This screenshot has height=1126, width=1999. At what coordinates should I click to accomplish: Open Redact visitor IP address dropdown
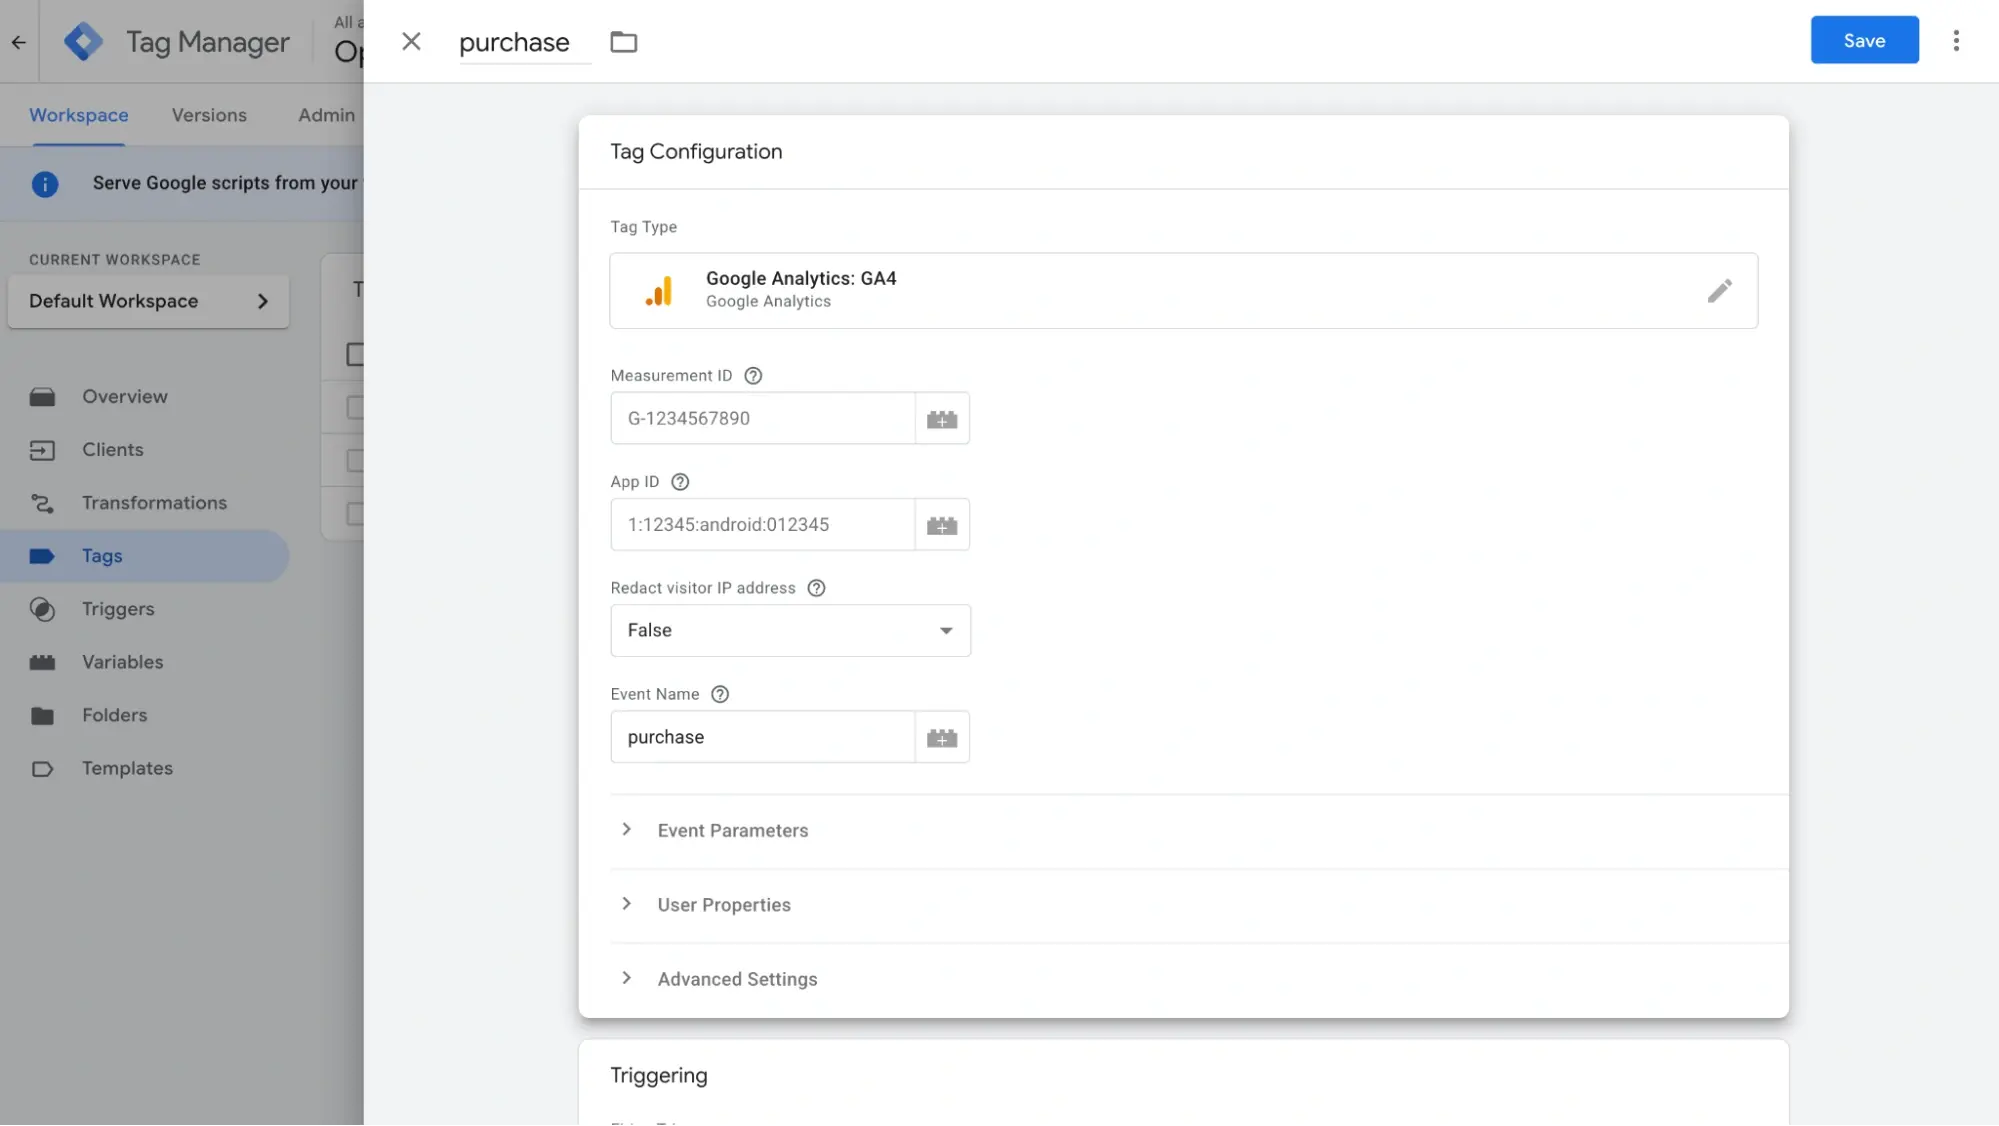(790, 631)
